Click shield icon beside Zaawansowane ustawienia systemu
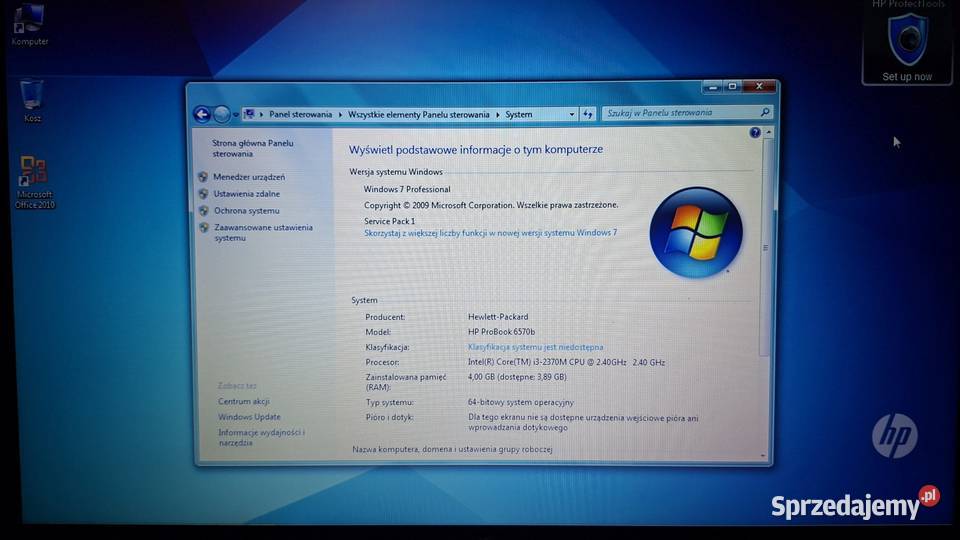This screenshot has width=960, height=540. tap(204, 227)
